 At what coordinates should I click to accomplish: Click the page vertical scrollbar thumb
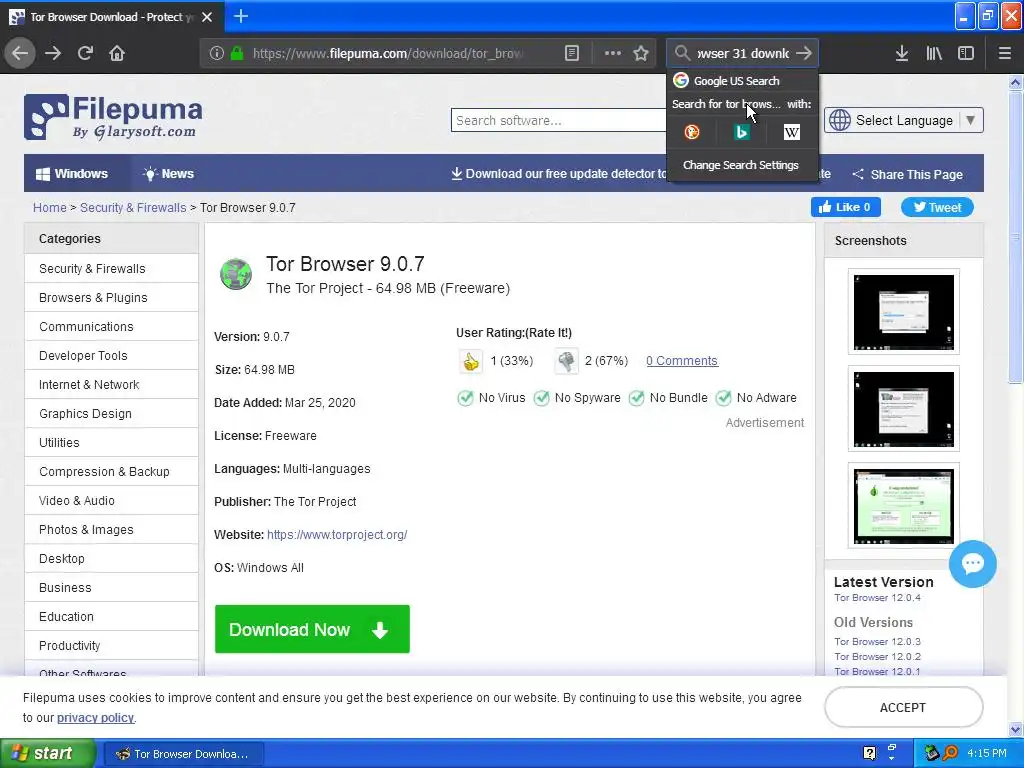pyautogui.click(x=1015, y=237)
